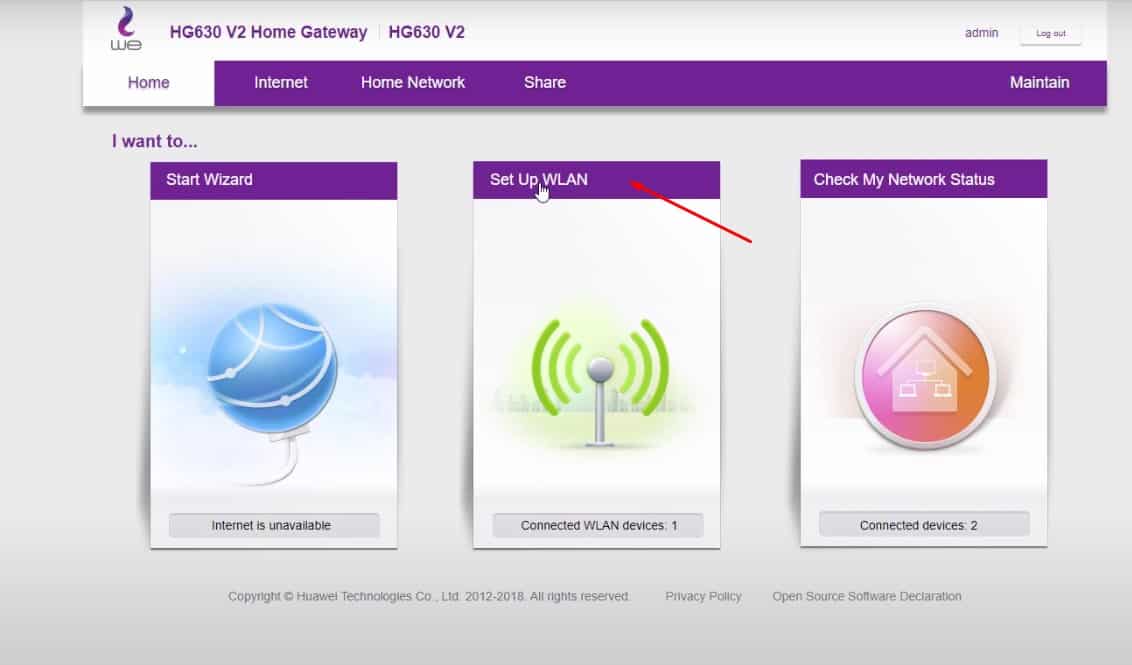1132x665 pixels.
Task: Select the Start Wizard card header
Action: [x=274, y=180]
